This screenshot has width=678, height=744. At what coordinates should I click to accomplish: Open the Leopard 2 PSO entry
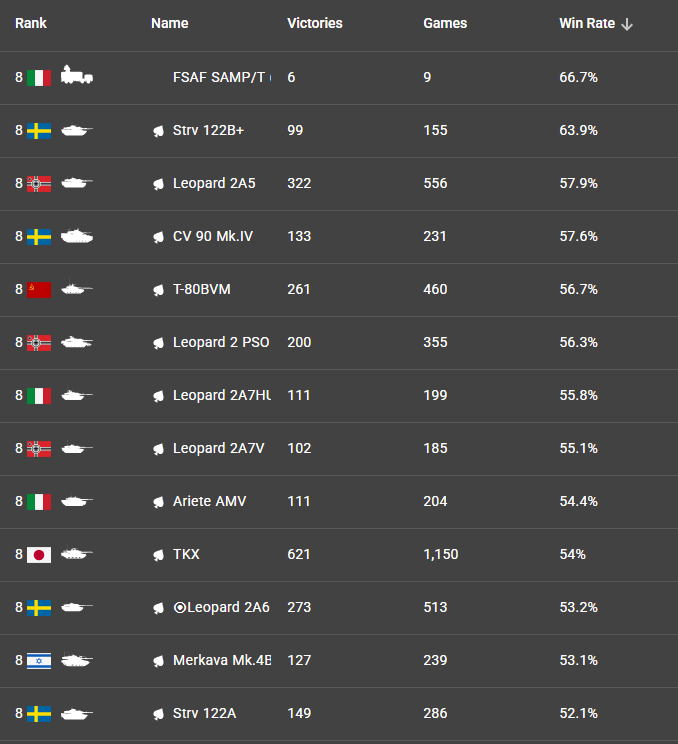220,342
